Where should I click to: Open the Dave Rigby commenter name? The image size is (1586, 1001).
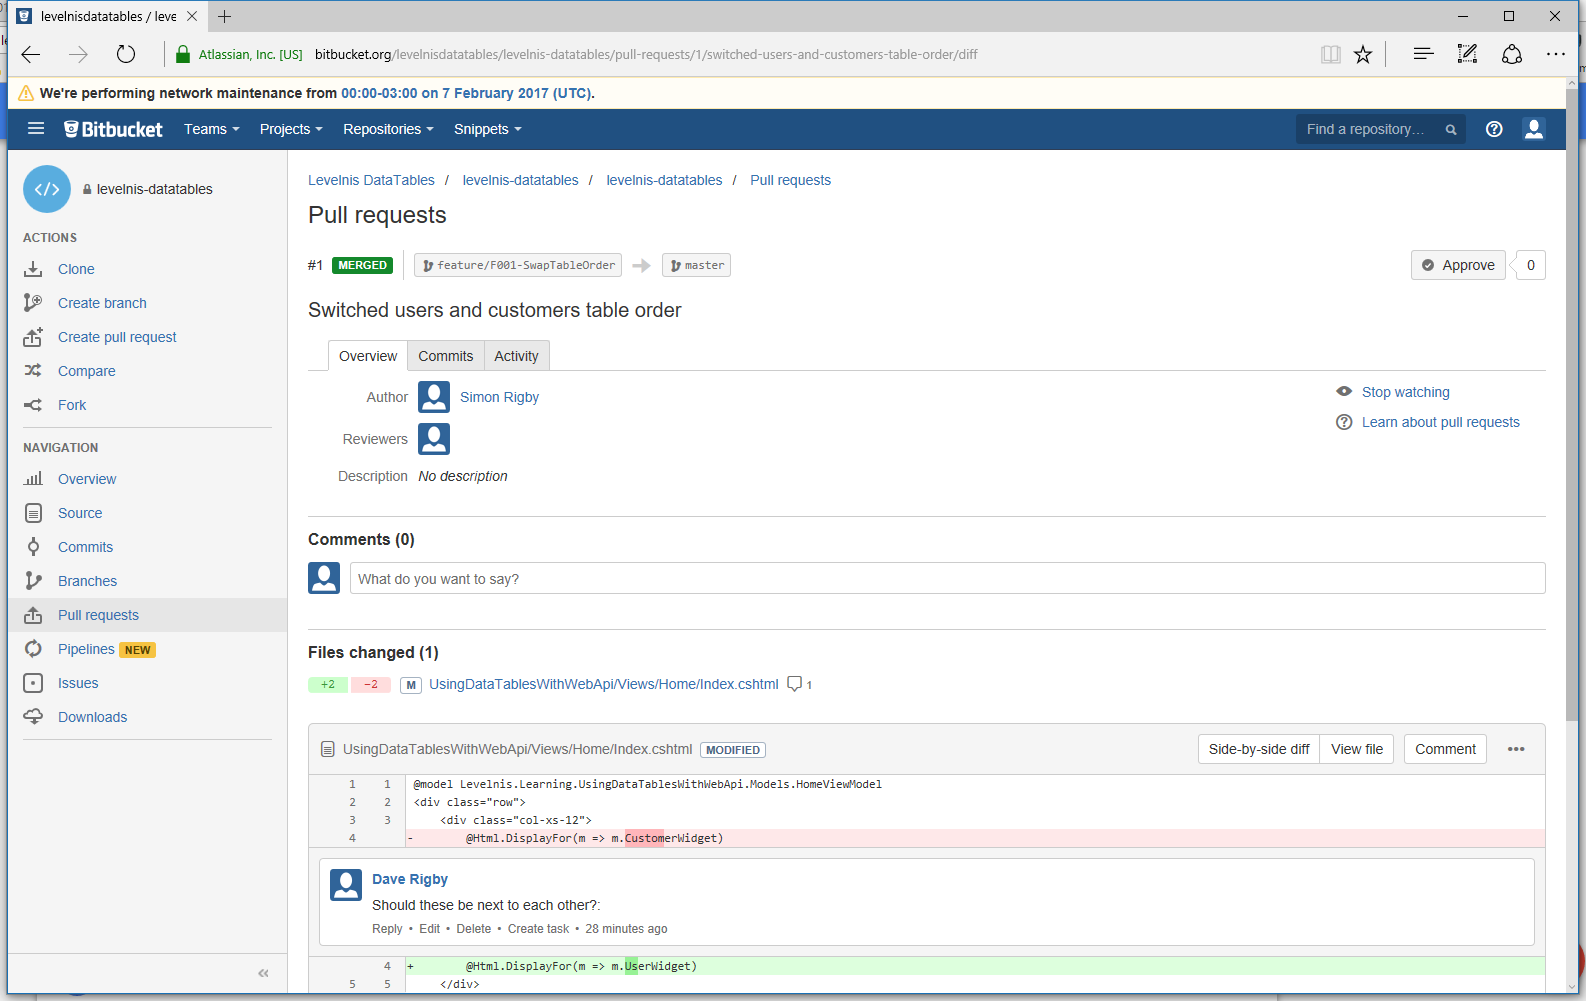click(410, 879)
